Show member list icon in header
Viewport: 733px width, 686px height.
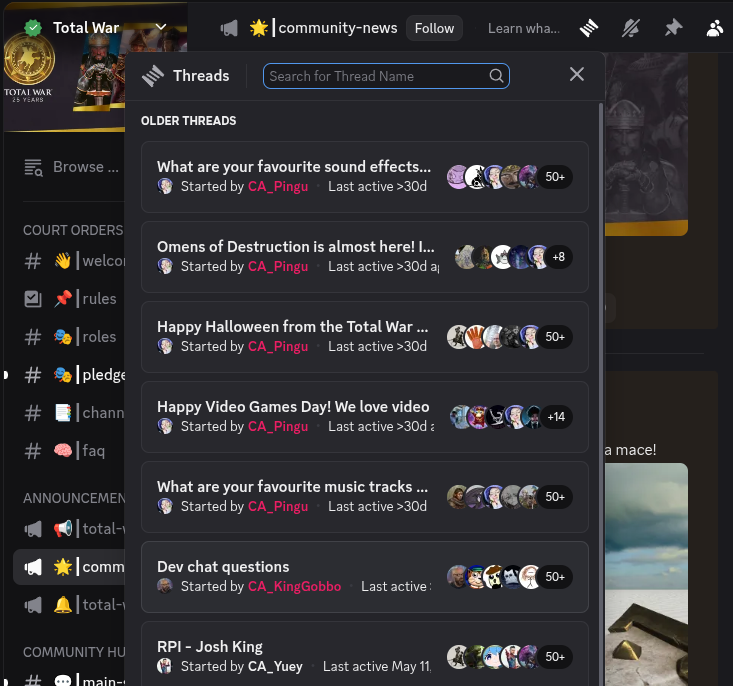[715, 29]
